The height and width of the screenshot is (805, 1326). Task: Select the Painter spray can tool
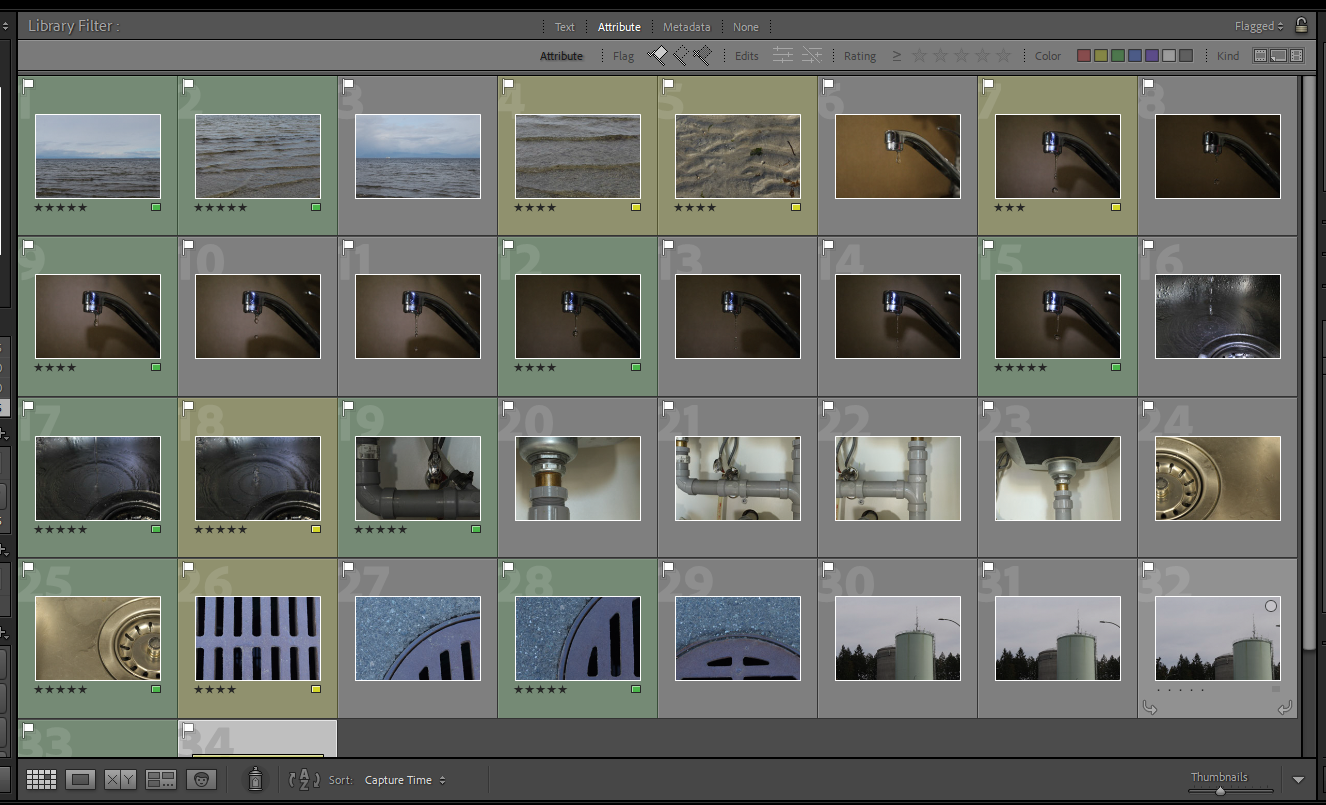(255, 779)
